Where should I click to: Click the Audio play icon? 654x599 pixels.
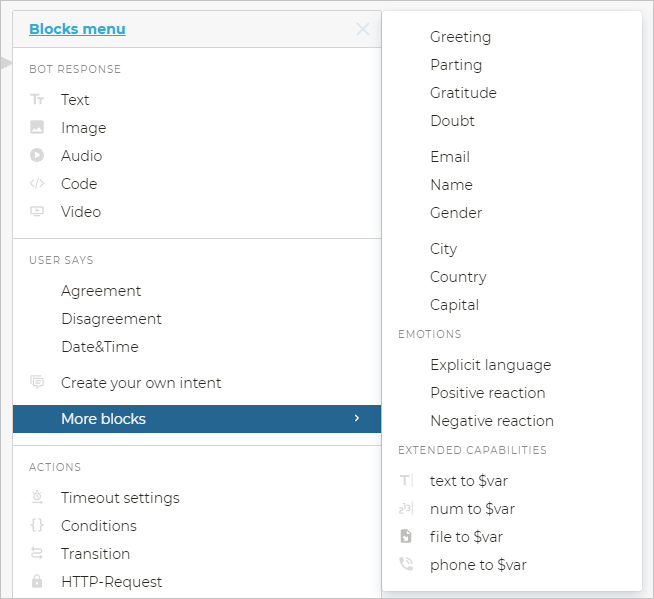coord(37,156)
